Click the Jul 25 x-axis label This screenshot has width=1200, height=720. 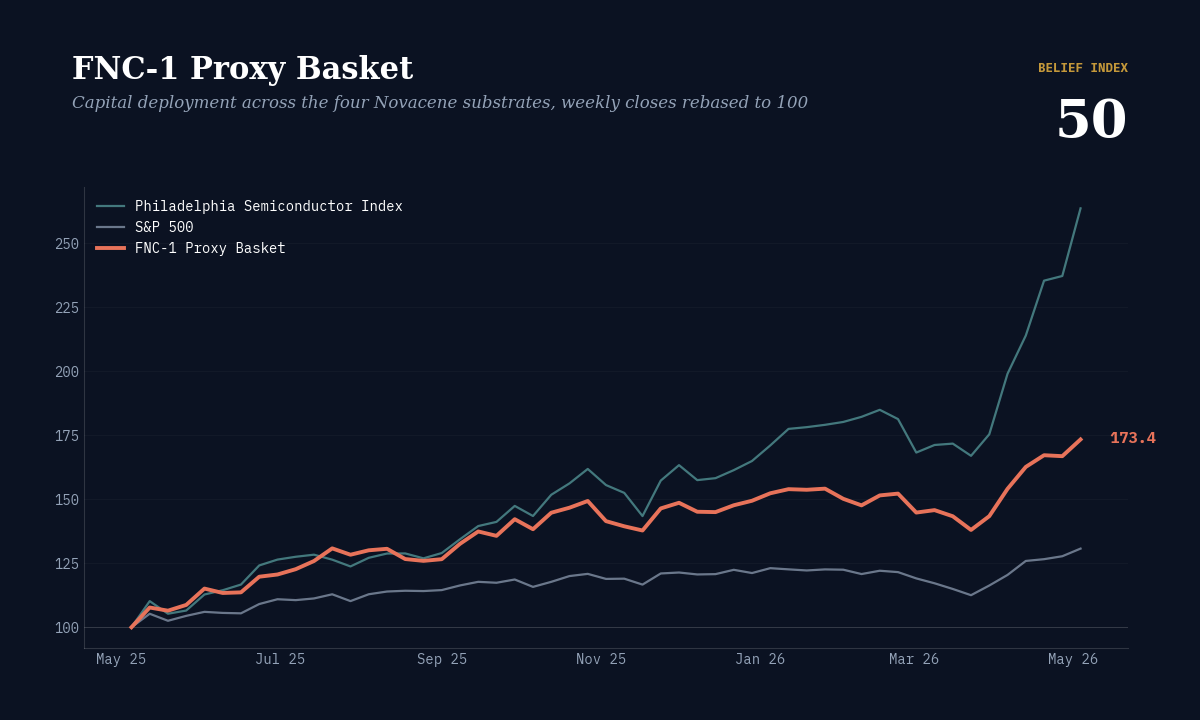point(280,659)
